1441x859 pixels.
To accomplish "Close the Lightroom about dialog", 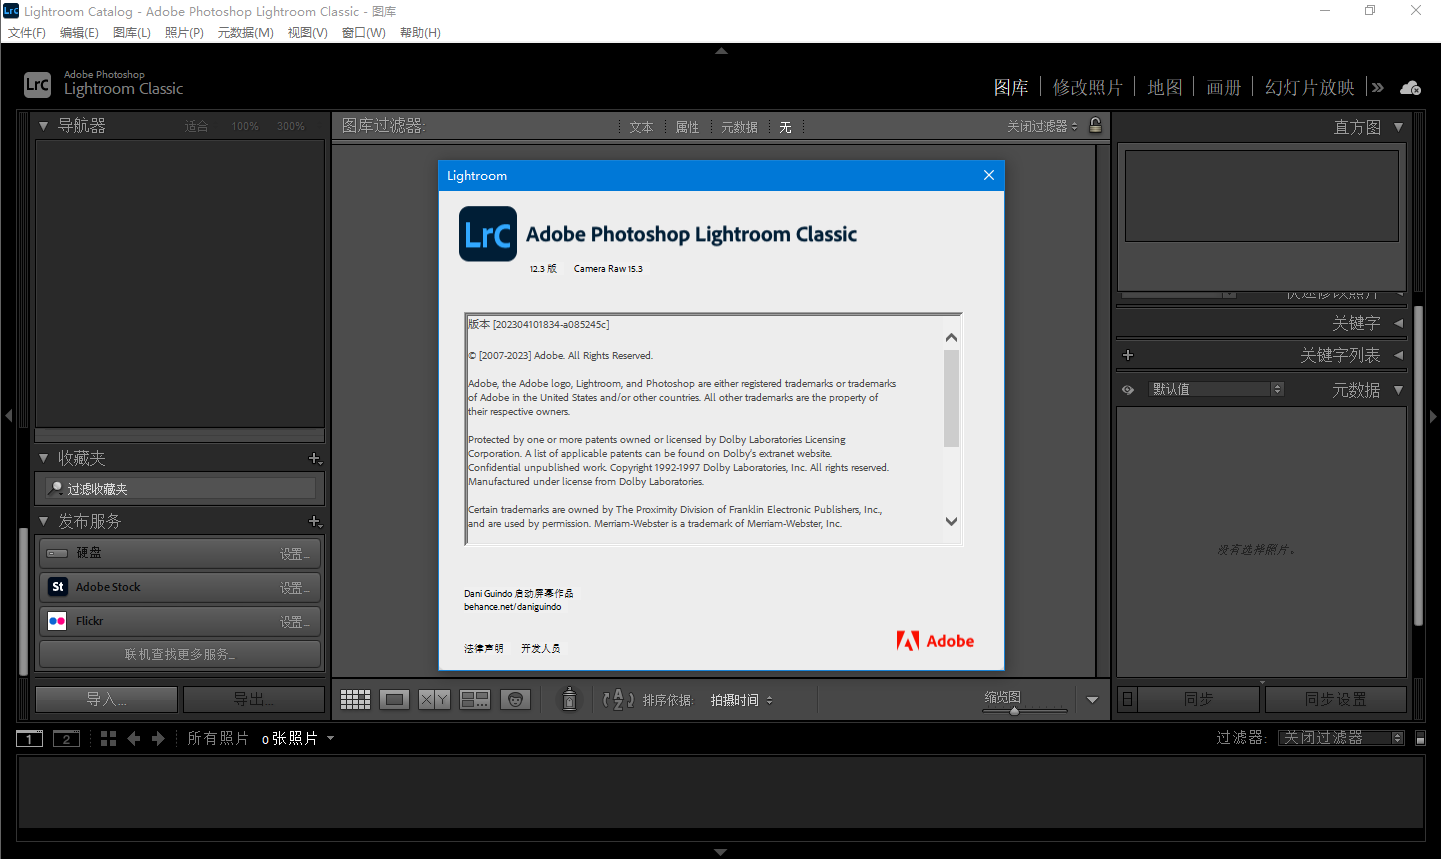I will click(988, 175).
